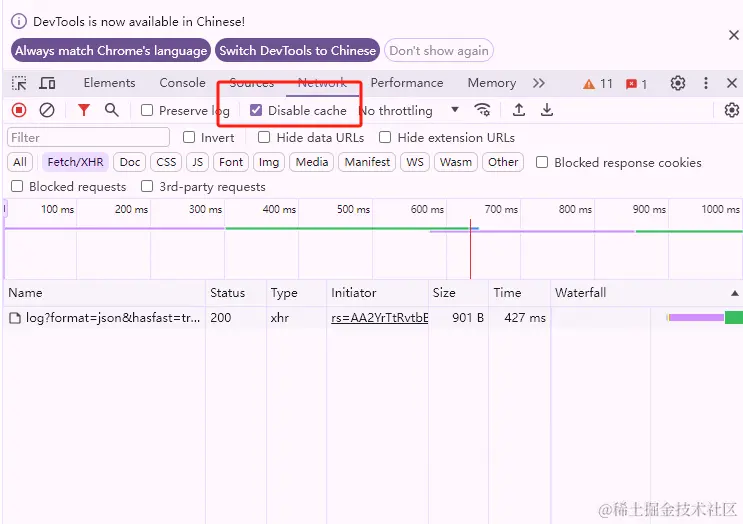Filter requests by Img type
The height and width of the screenshot is (524, 743).
click(269, 162)
